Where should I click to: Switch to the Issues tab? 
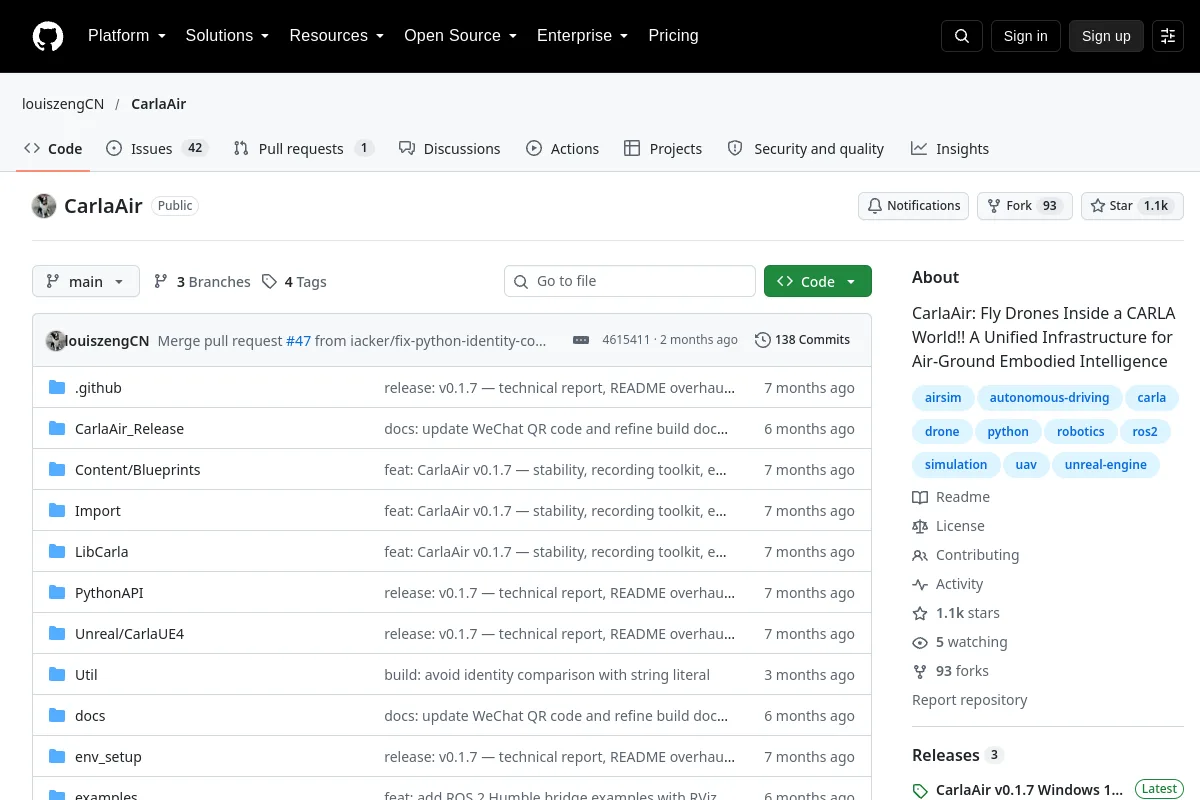click(x=156, y=149)
